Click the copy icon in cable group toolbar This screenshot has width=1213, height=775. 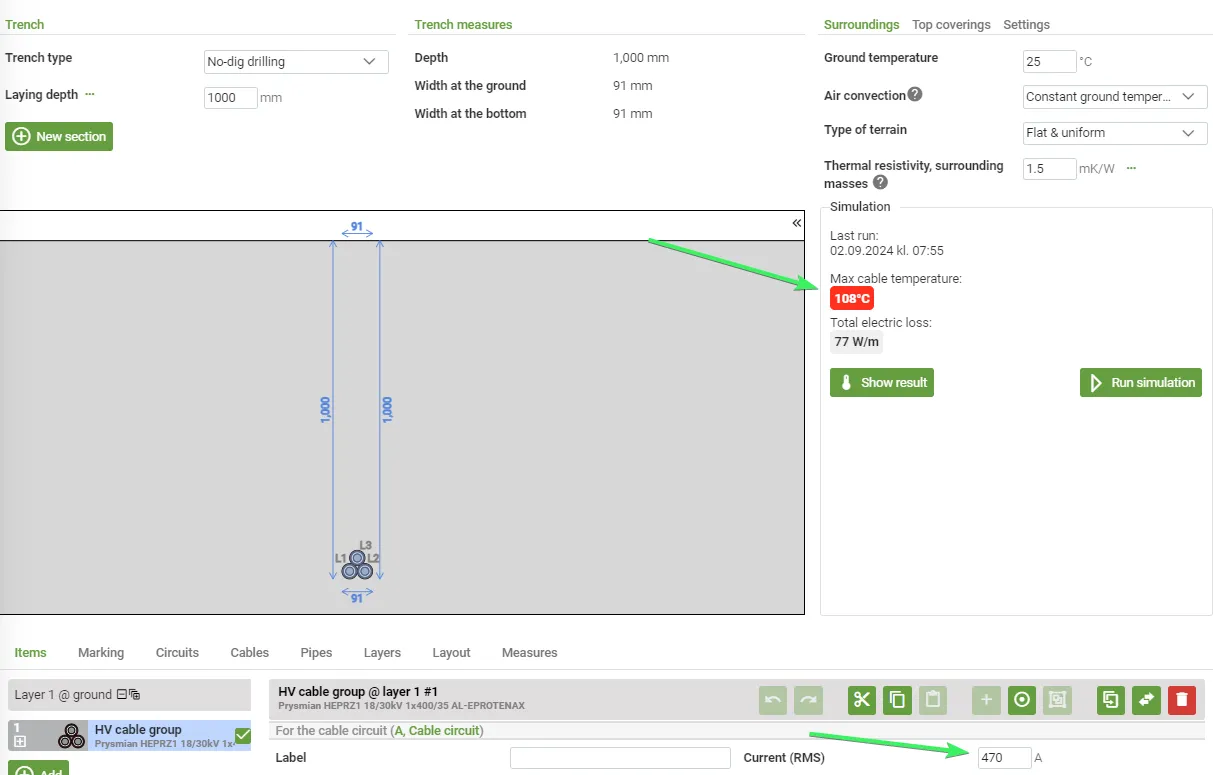pyautogui.click(x=897, y=700)
